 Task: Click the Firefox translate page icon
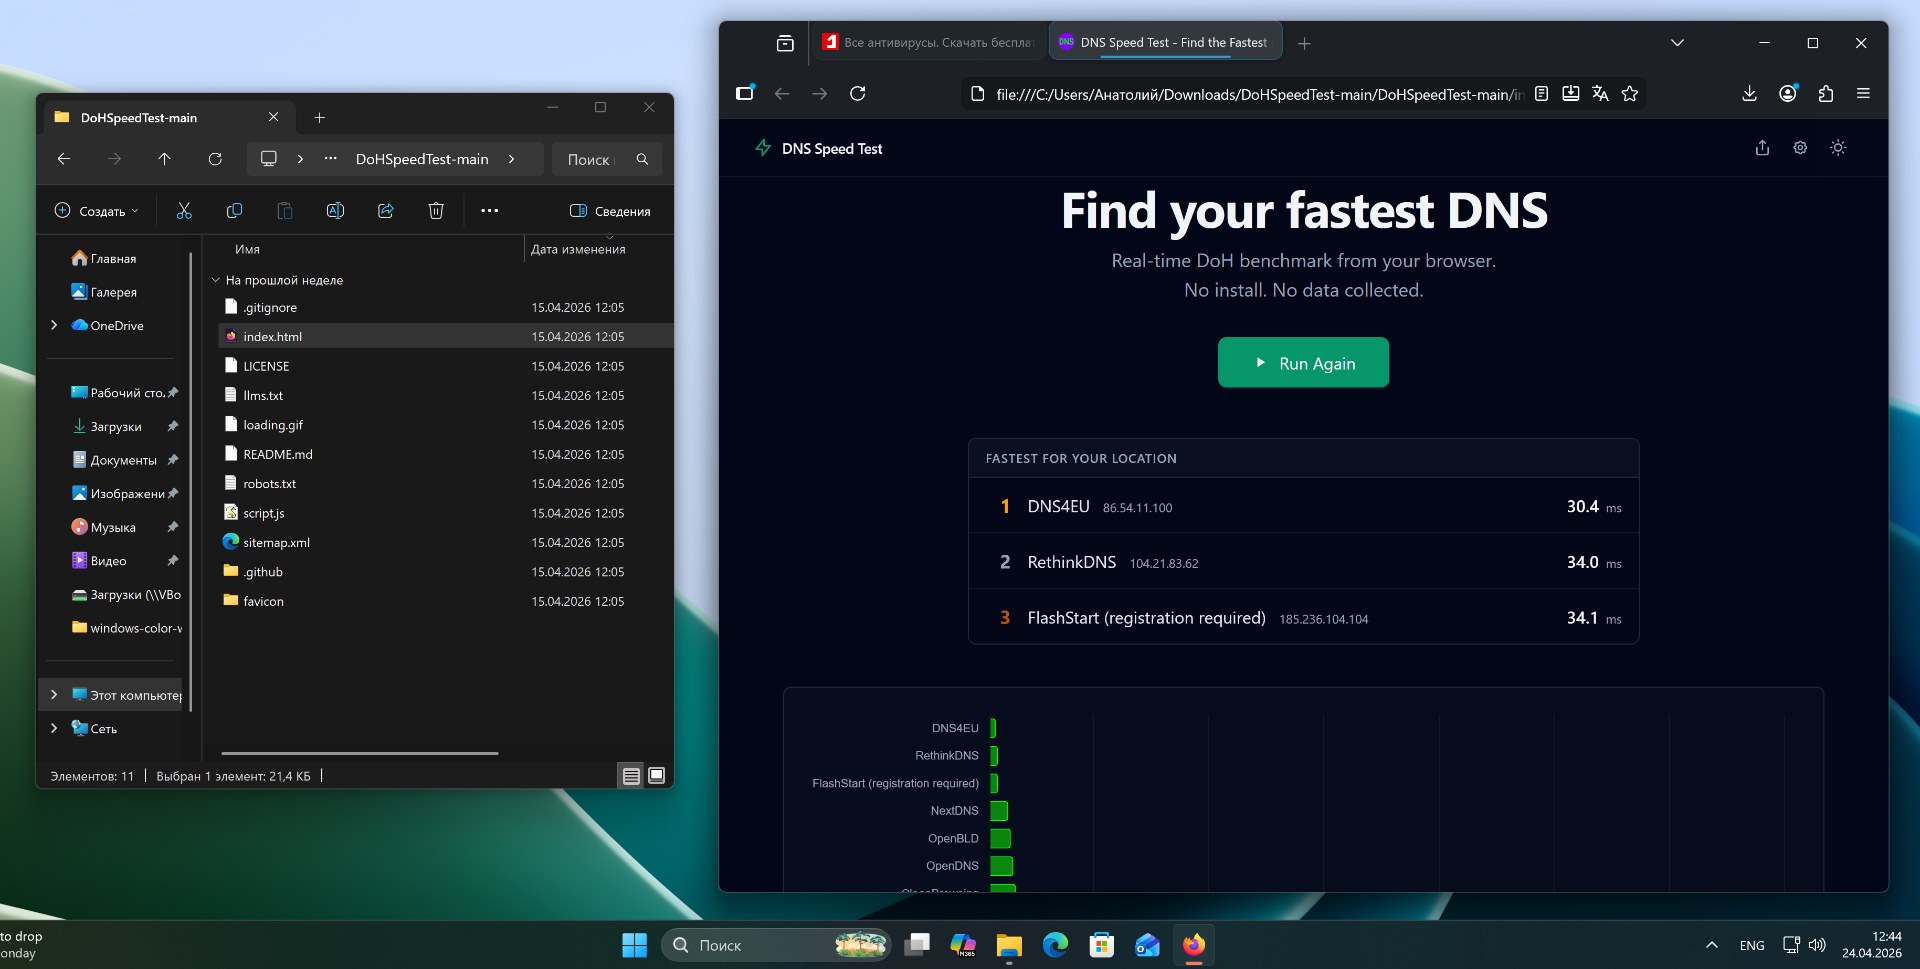pyautogui.click(x=1600, y=94)
